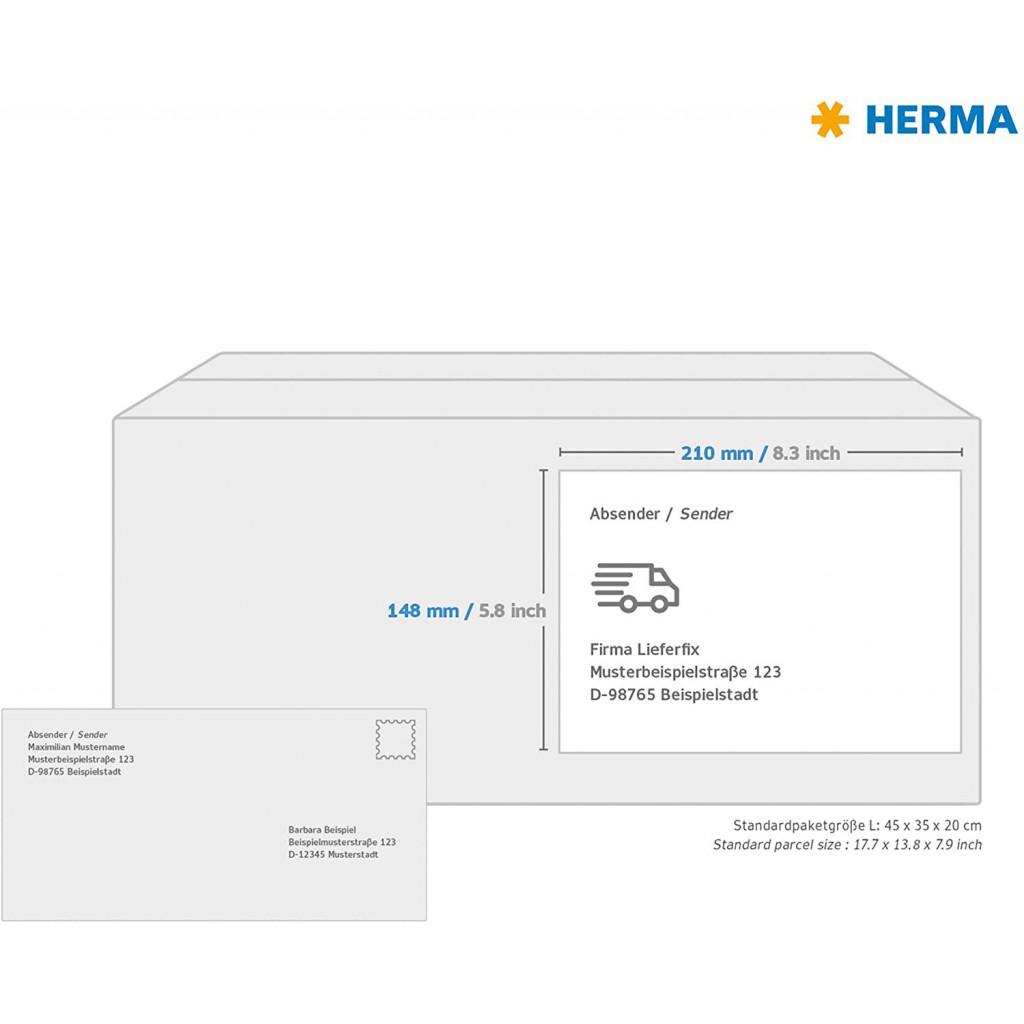Screen dimensions: 1024x1024
Task: Click "Standard parcel size" inch caption
Action: click(x=847, y=844)
